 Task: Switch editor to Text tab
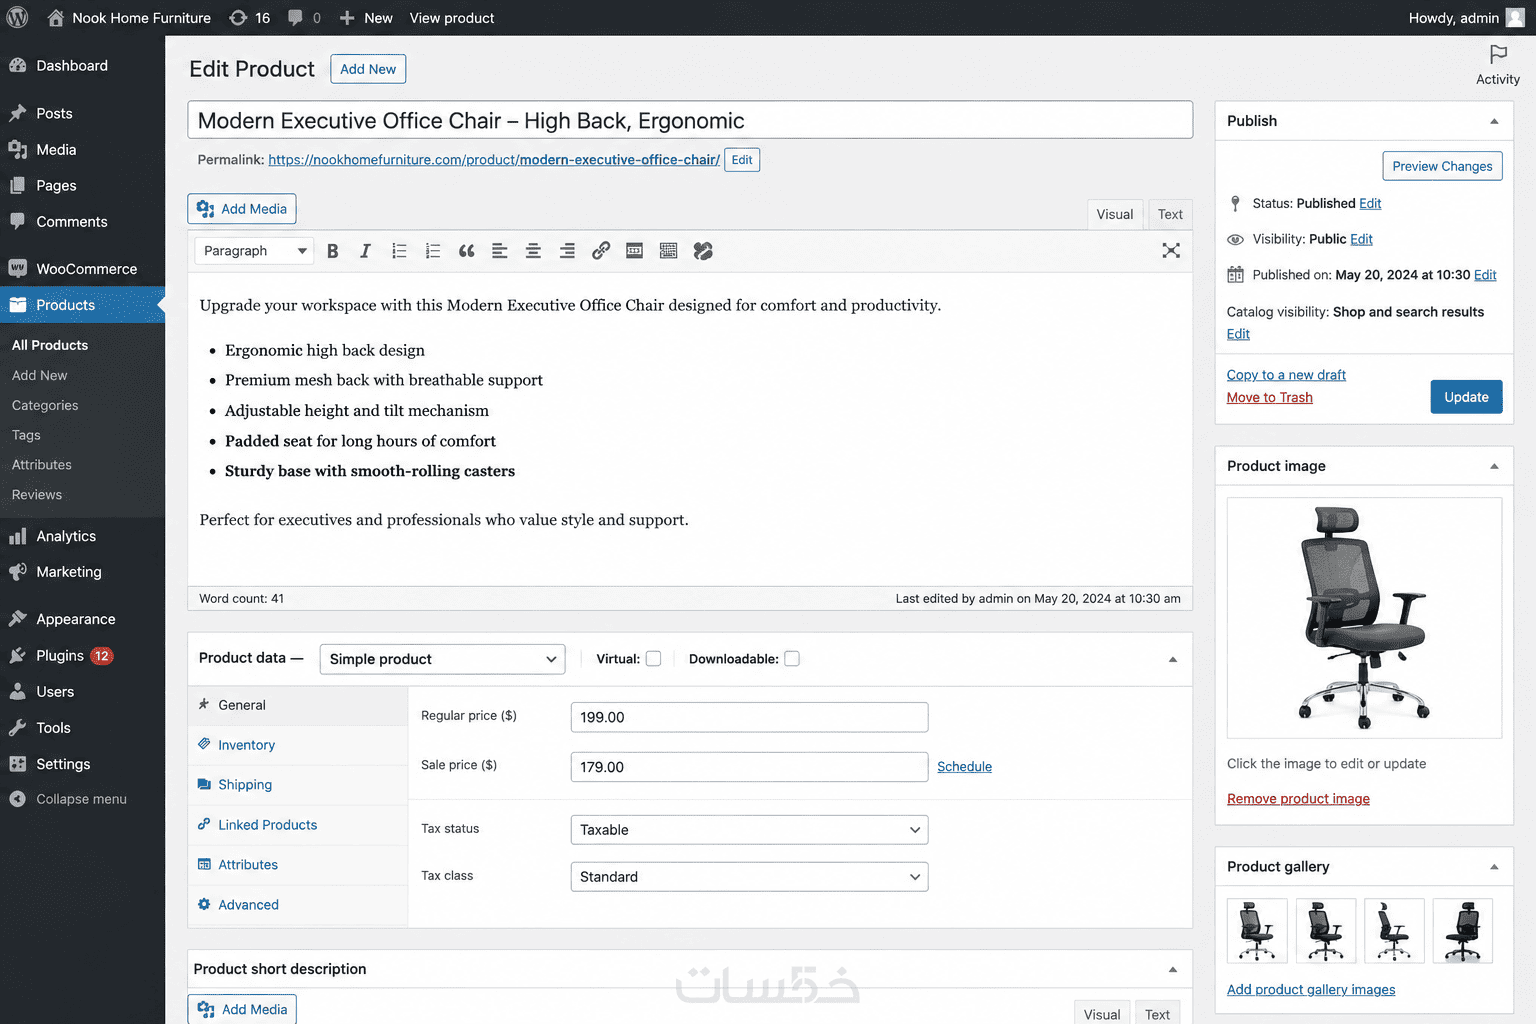click(1170, 214)
